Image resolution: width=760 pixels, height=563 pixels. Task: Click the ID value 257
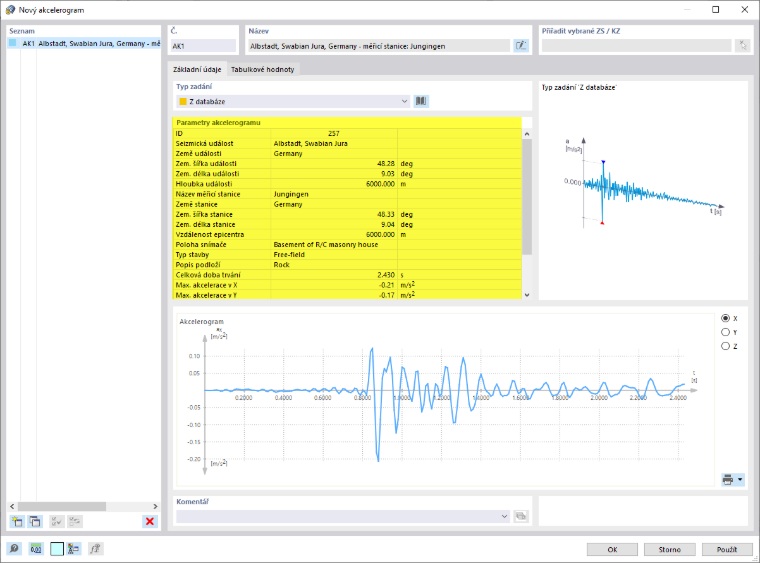click(x=333, y=133)
